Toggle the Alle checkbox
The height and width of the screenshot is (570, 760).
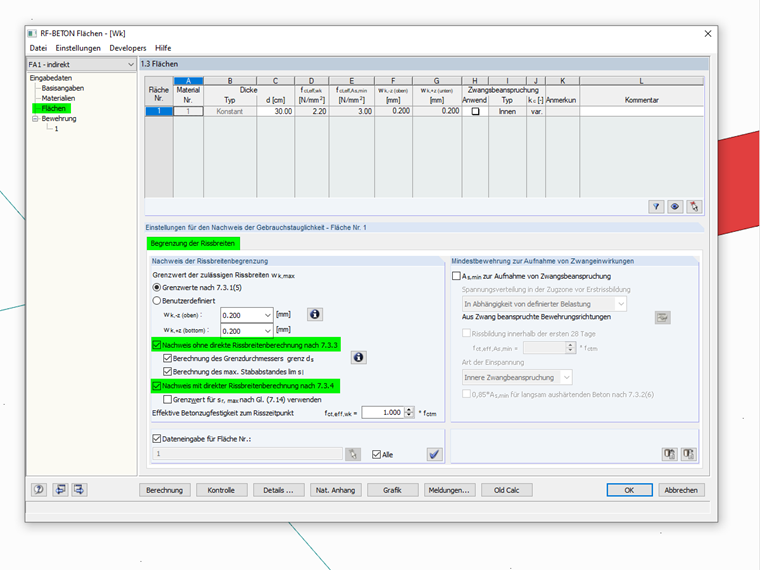coord(376,455)
